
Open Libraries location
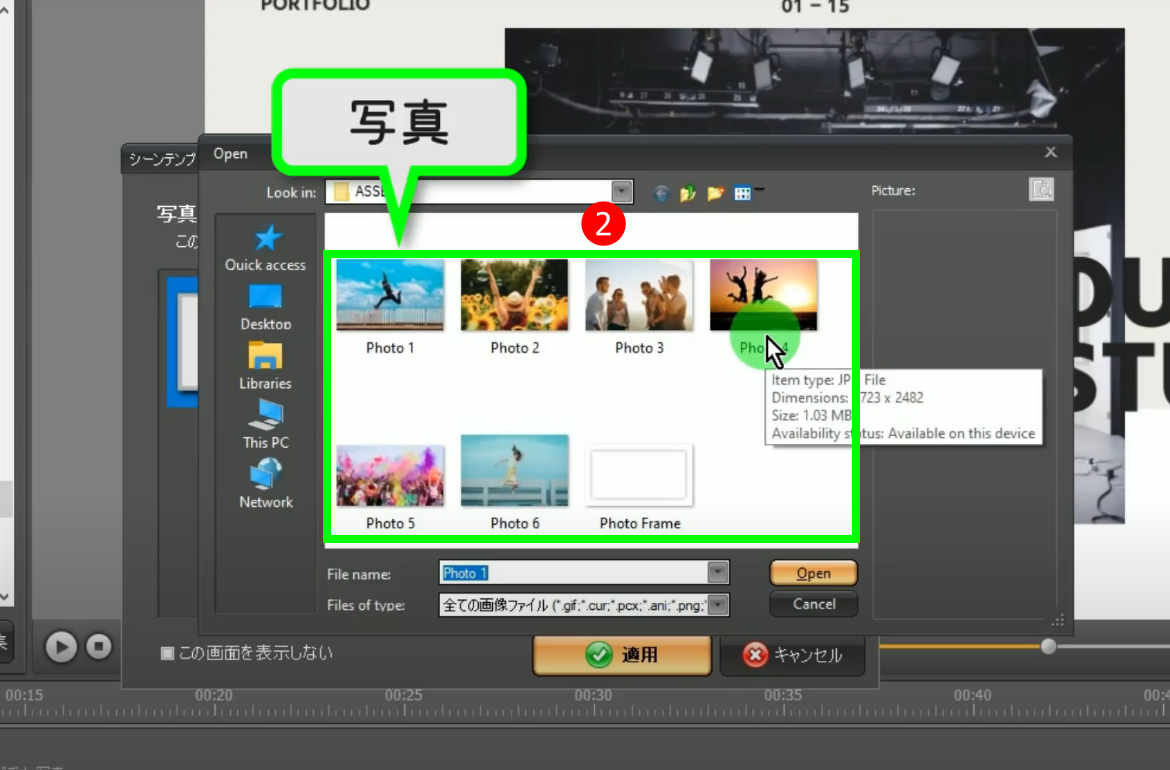pyautogui.click(x=265, y=366)
